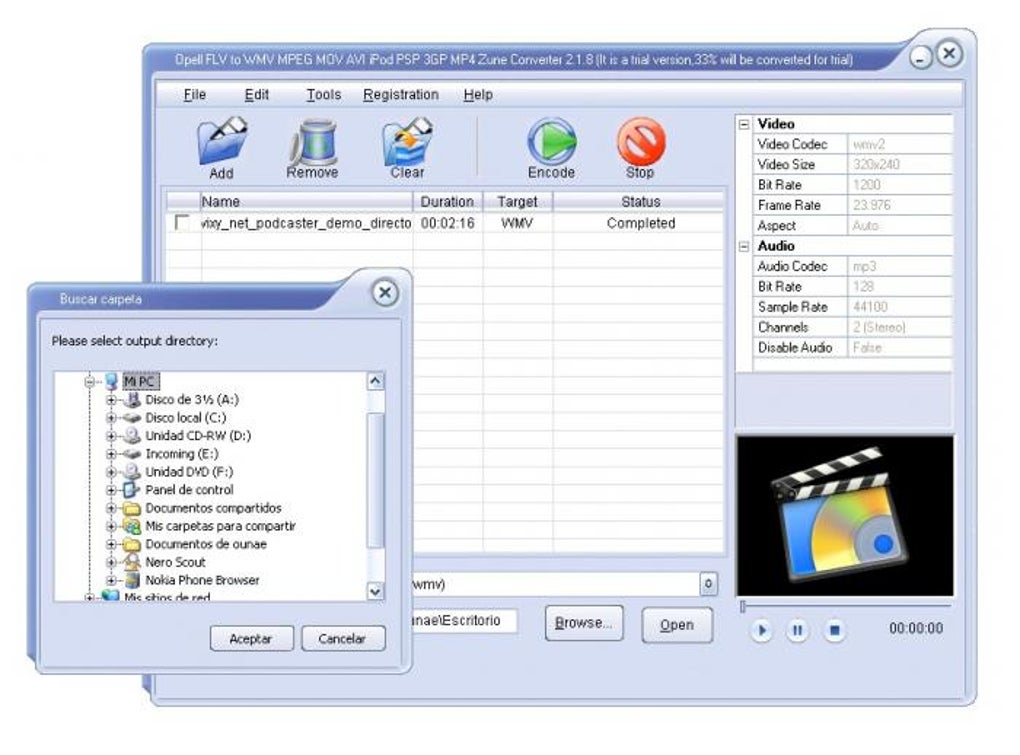1020x755 pixels.
Task: Select the Nero Scout icon
Action: [x=132, y=562]
